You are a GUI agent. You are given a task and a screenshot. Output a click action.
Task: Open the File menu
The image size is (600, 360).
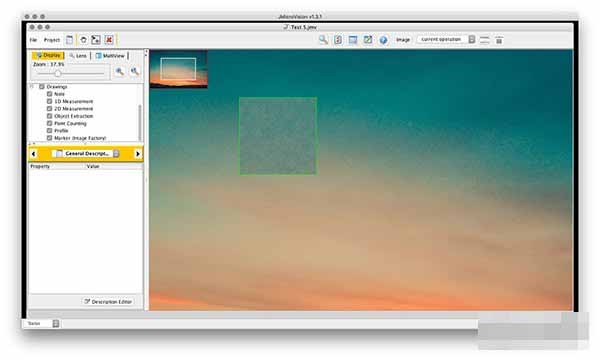click(33, 40)
